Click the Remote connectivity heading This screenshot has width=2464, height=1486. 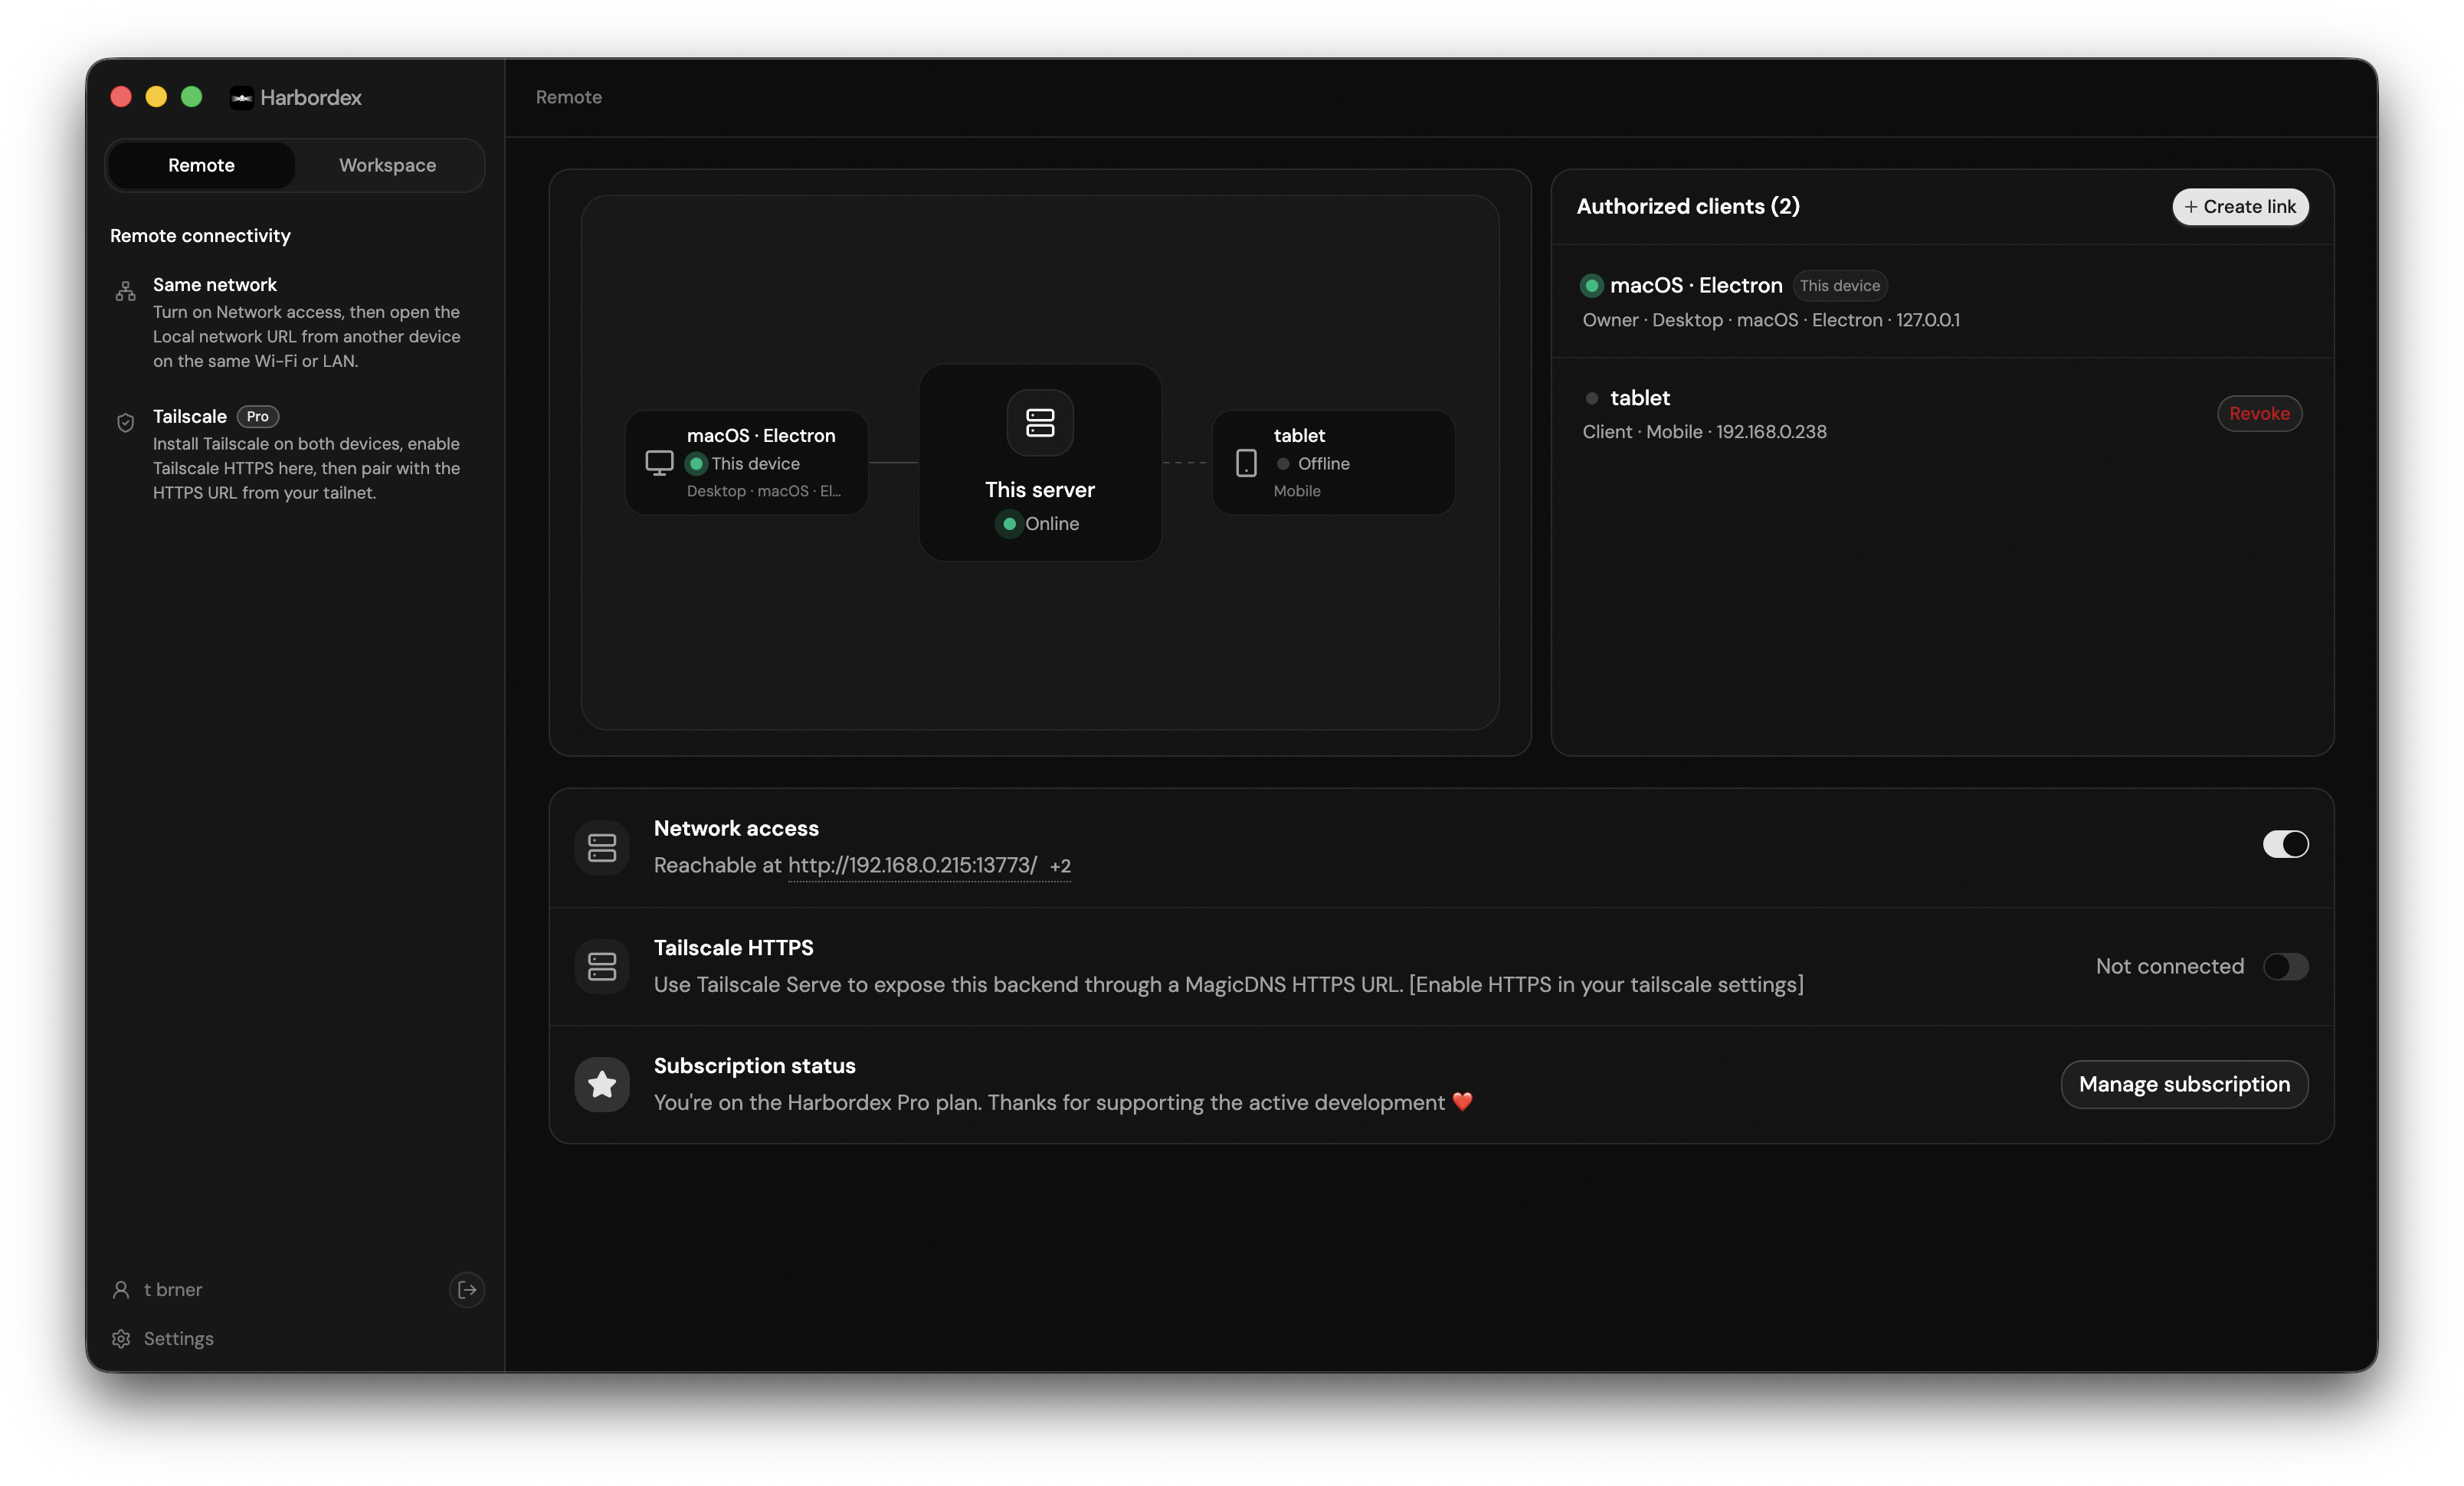200,236
